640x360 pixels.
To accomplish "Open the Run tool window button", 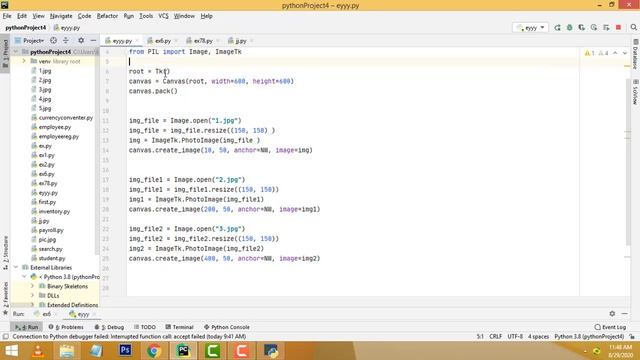I will [x=26, y=327].
